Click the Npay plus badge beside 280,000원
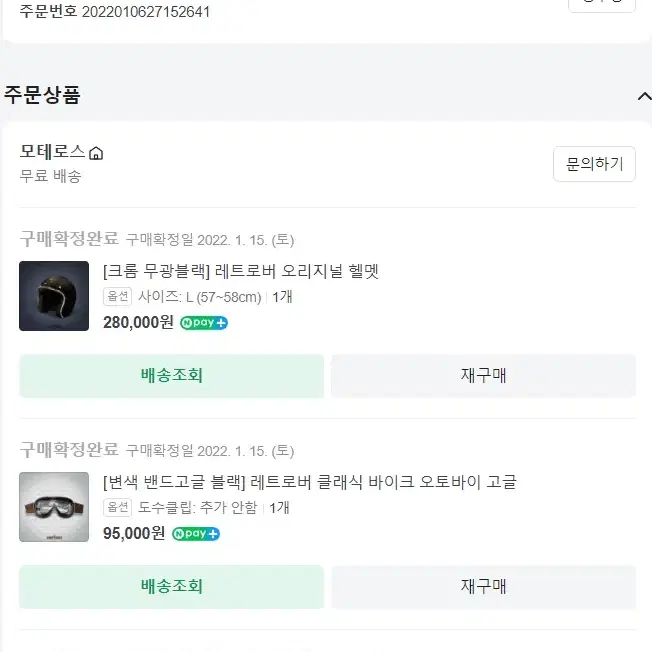Screen dimensions: 652x652 pyautogui.click(x=204, y=323)
